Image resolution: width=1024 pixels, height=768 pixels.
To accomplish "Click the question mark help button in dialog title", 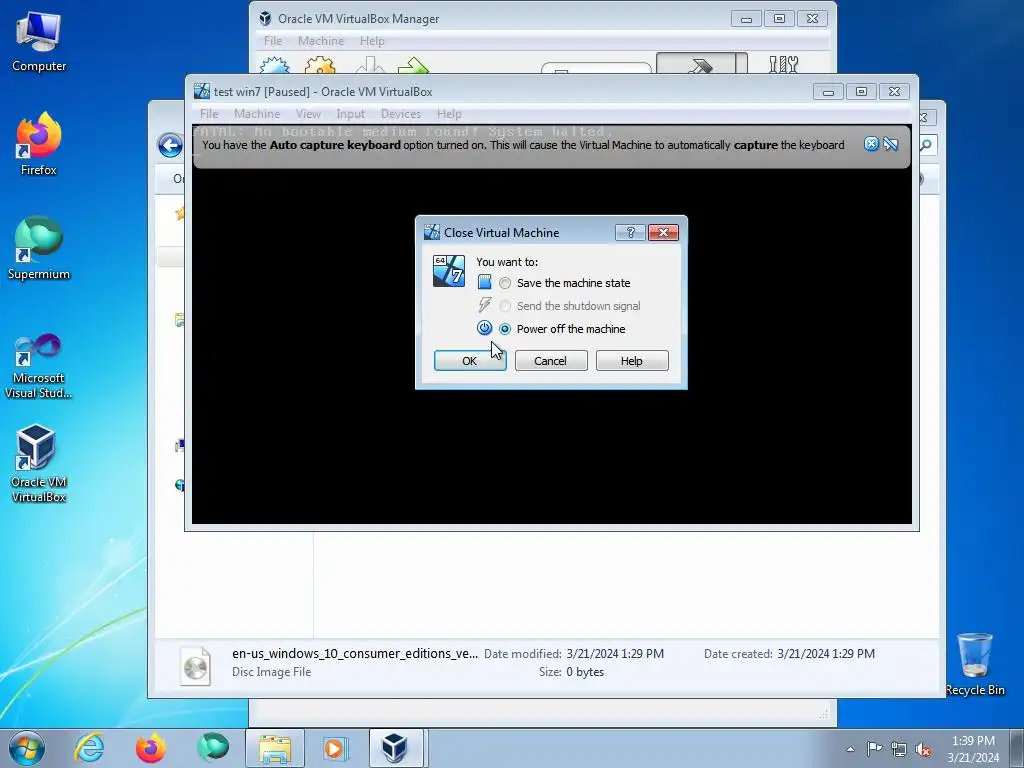I will click(630, 232).
